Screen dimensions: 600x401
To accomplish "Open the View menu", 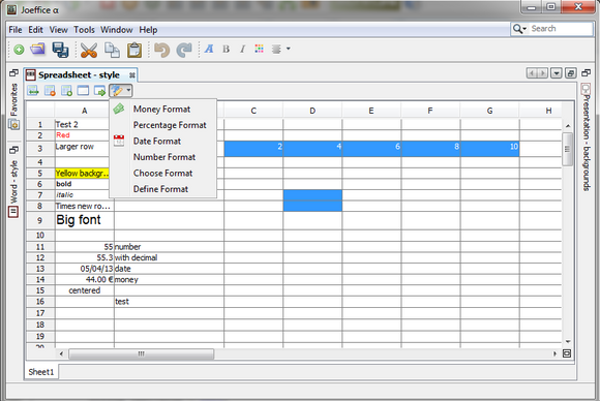I will [59, 30].
